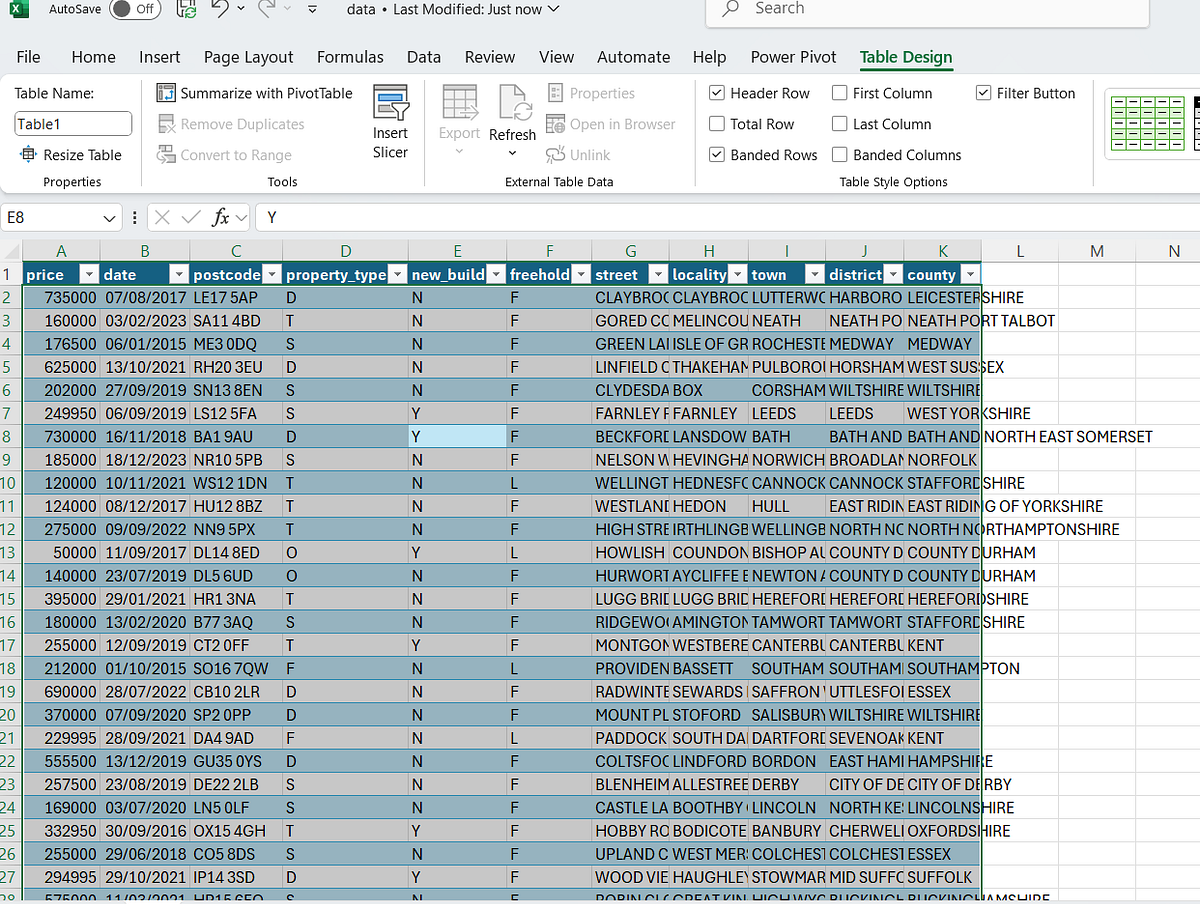Edit the Table Name field
Viewport: 1200px width, 904px height.
pyautogui.click(x=70, y=123)
